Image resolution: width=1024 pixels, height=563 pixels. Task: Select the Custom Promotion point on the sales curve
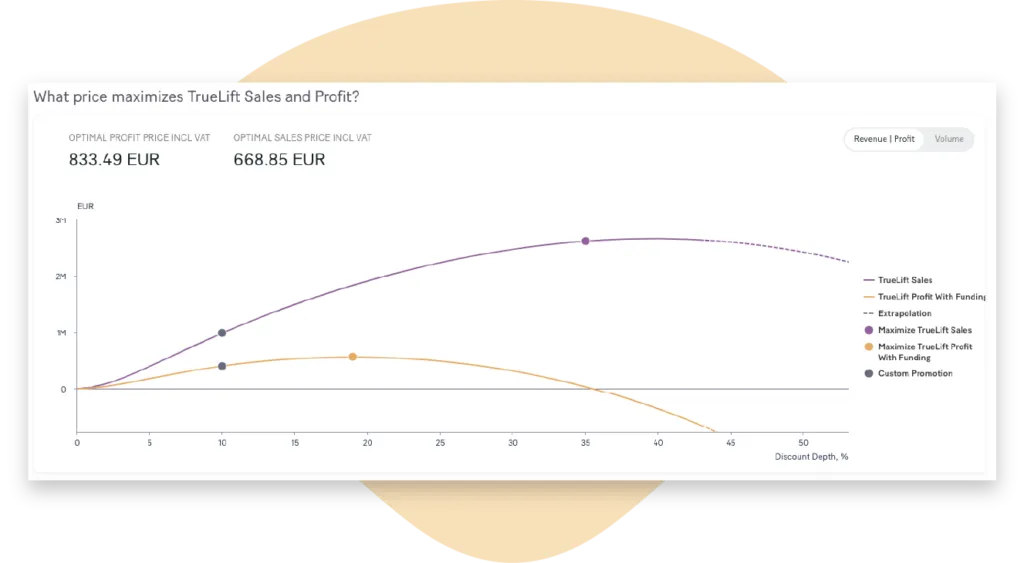[222, 333]
